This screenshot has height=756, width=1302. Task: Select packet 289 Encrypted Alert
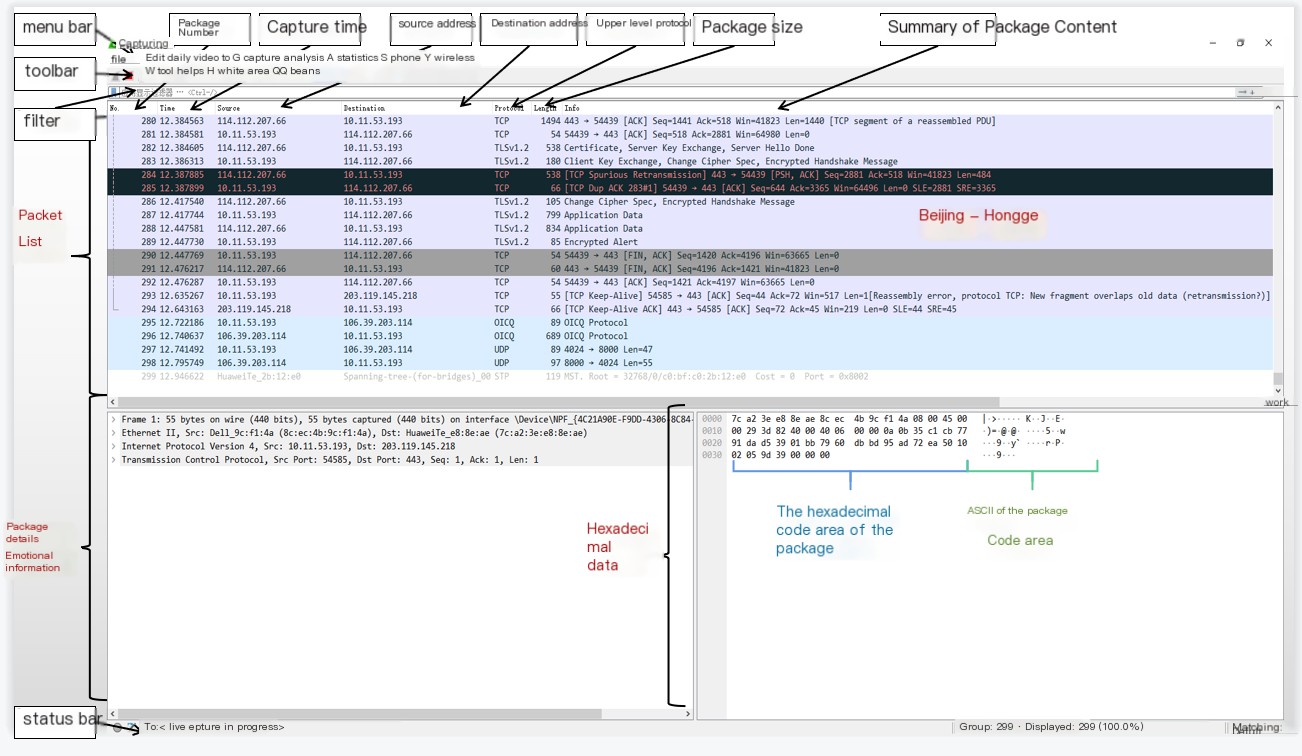[x=690, y=242]
